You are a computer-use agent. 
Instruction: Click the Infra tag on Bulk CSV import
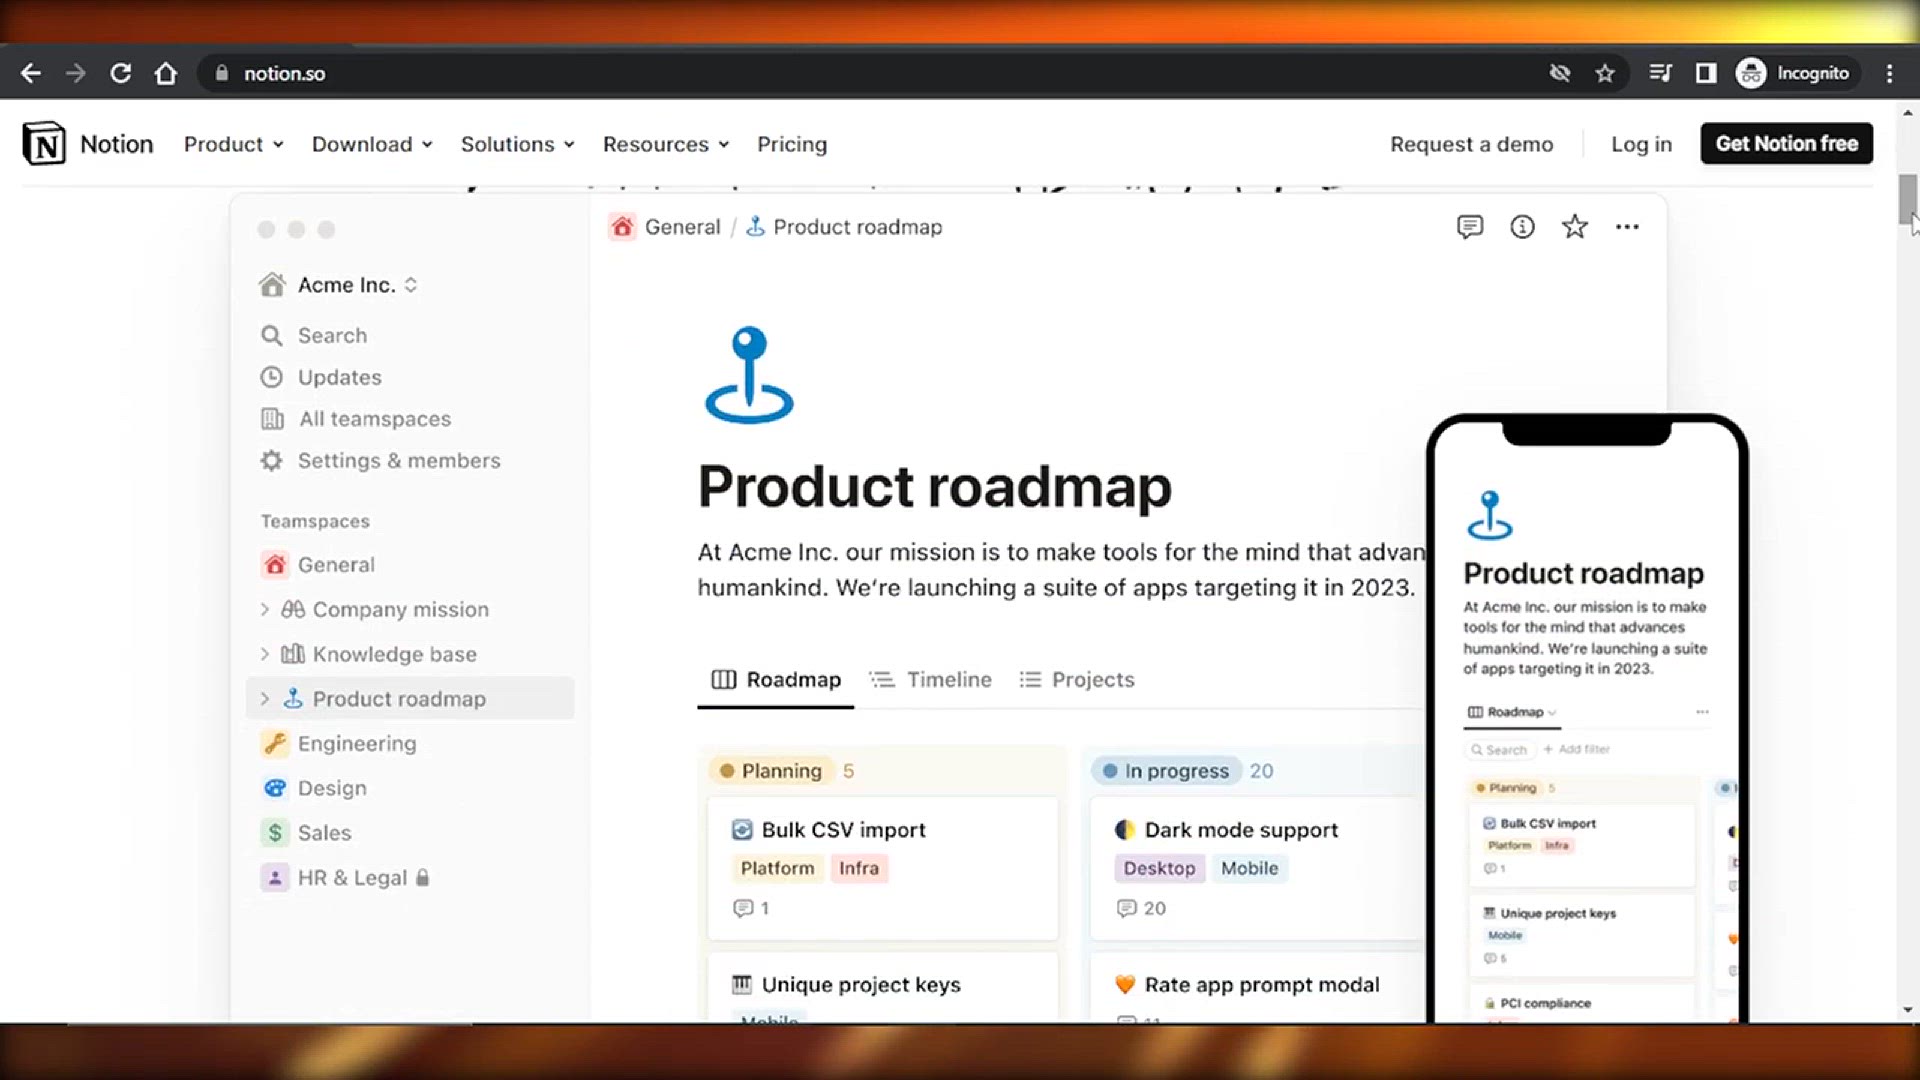point(859,868)
